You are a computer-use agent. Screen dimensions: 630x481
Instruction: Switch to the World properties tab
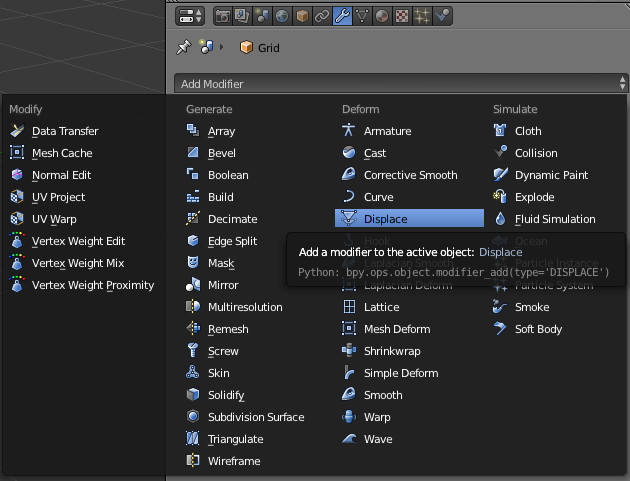[282, 16]
